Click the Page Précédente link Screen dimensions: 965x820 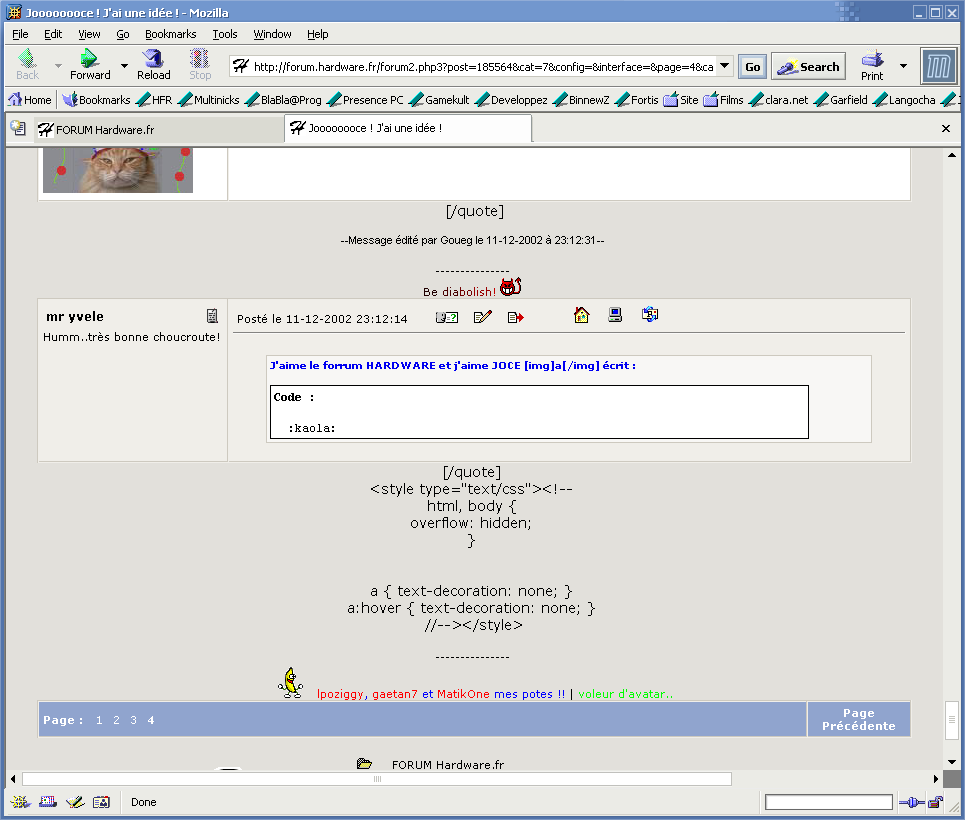pyautogui.click(x=858, y=720)
